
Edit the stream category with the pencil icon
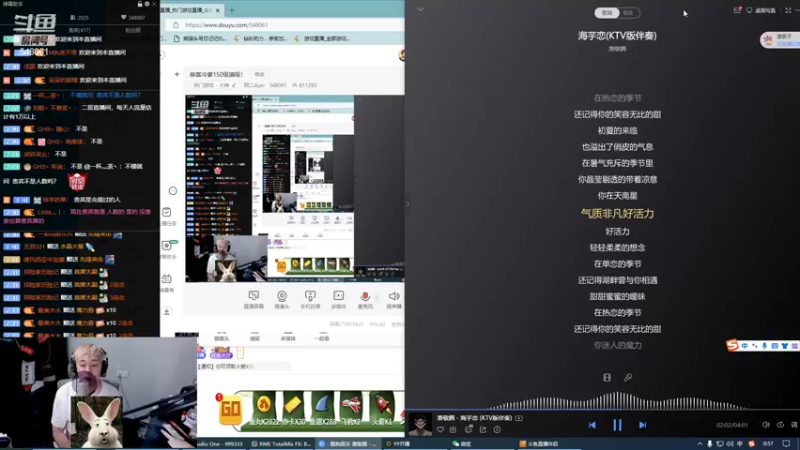click(x=234, y=85)
